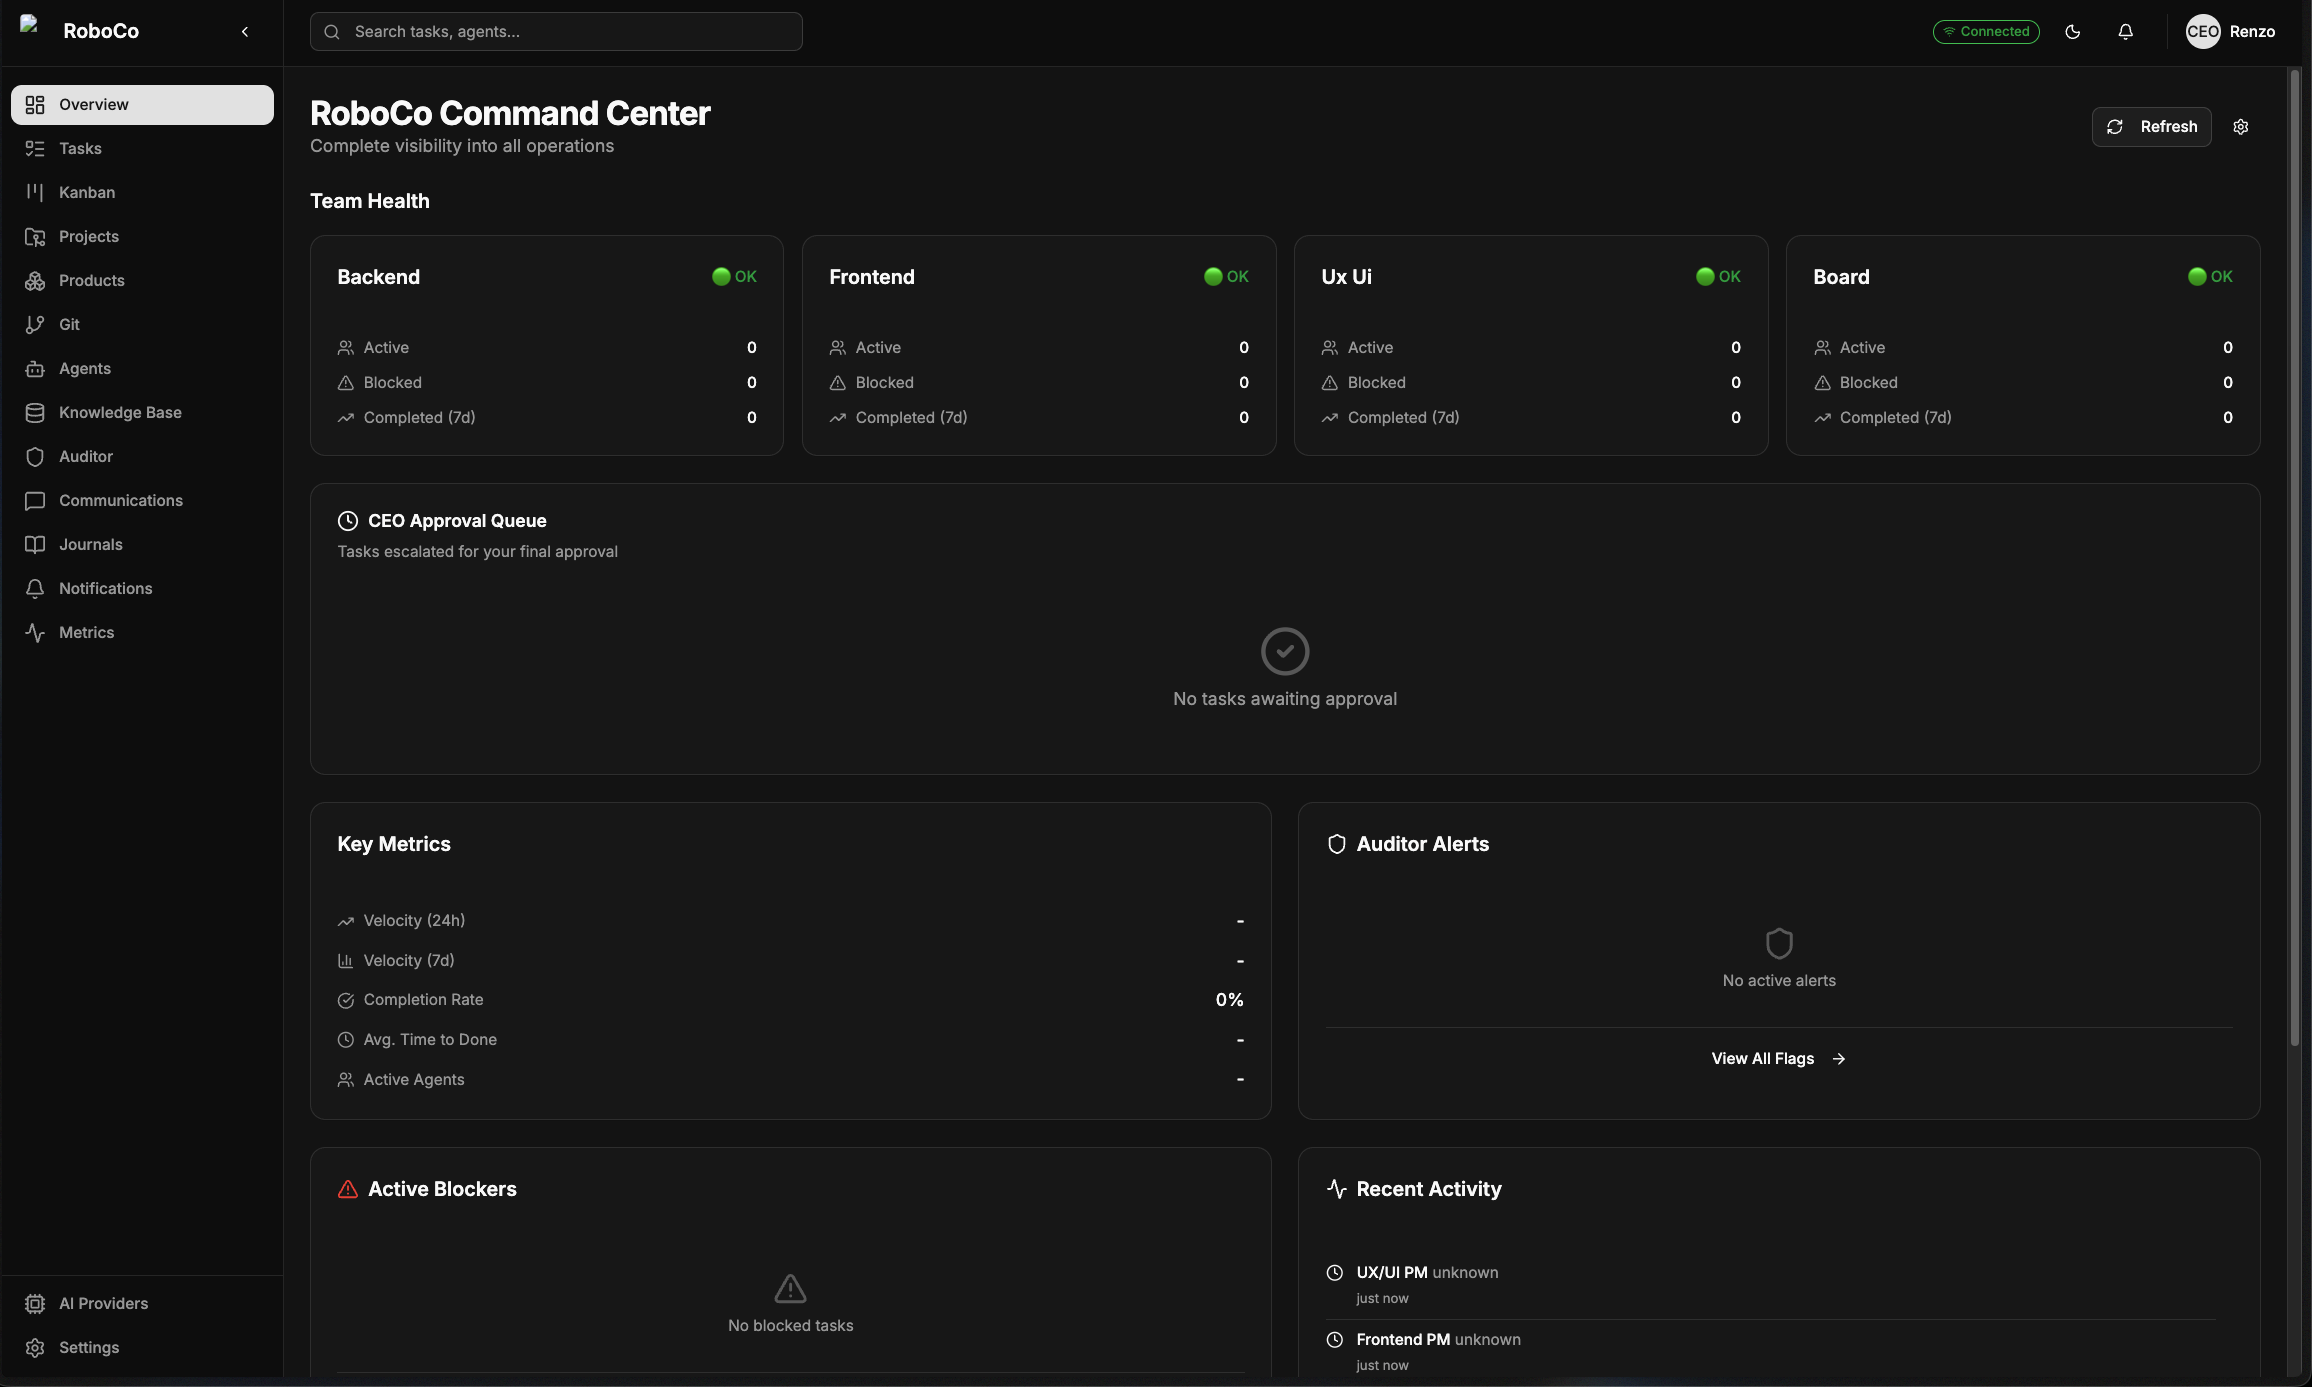Click the RoboCo logo image
Screen dimensions: 2312x1387
30,26
